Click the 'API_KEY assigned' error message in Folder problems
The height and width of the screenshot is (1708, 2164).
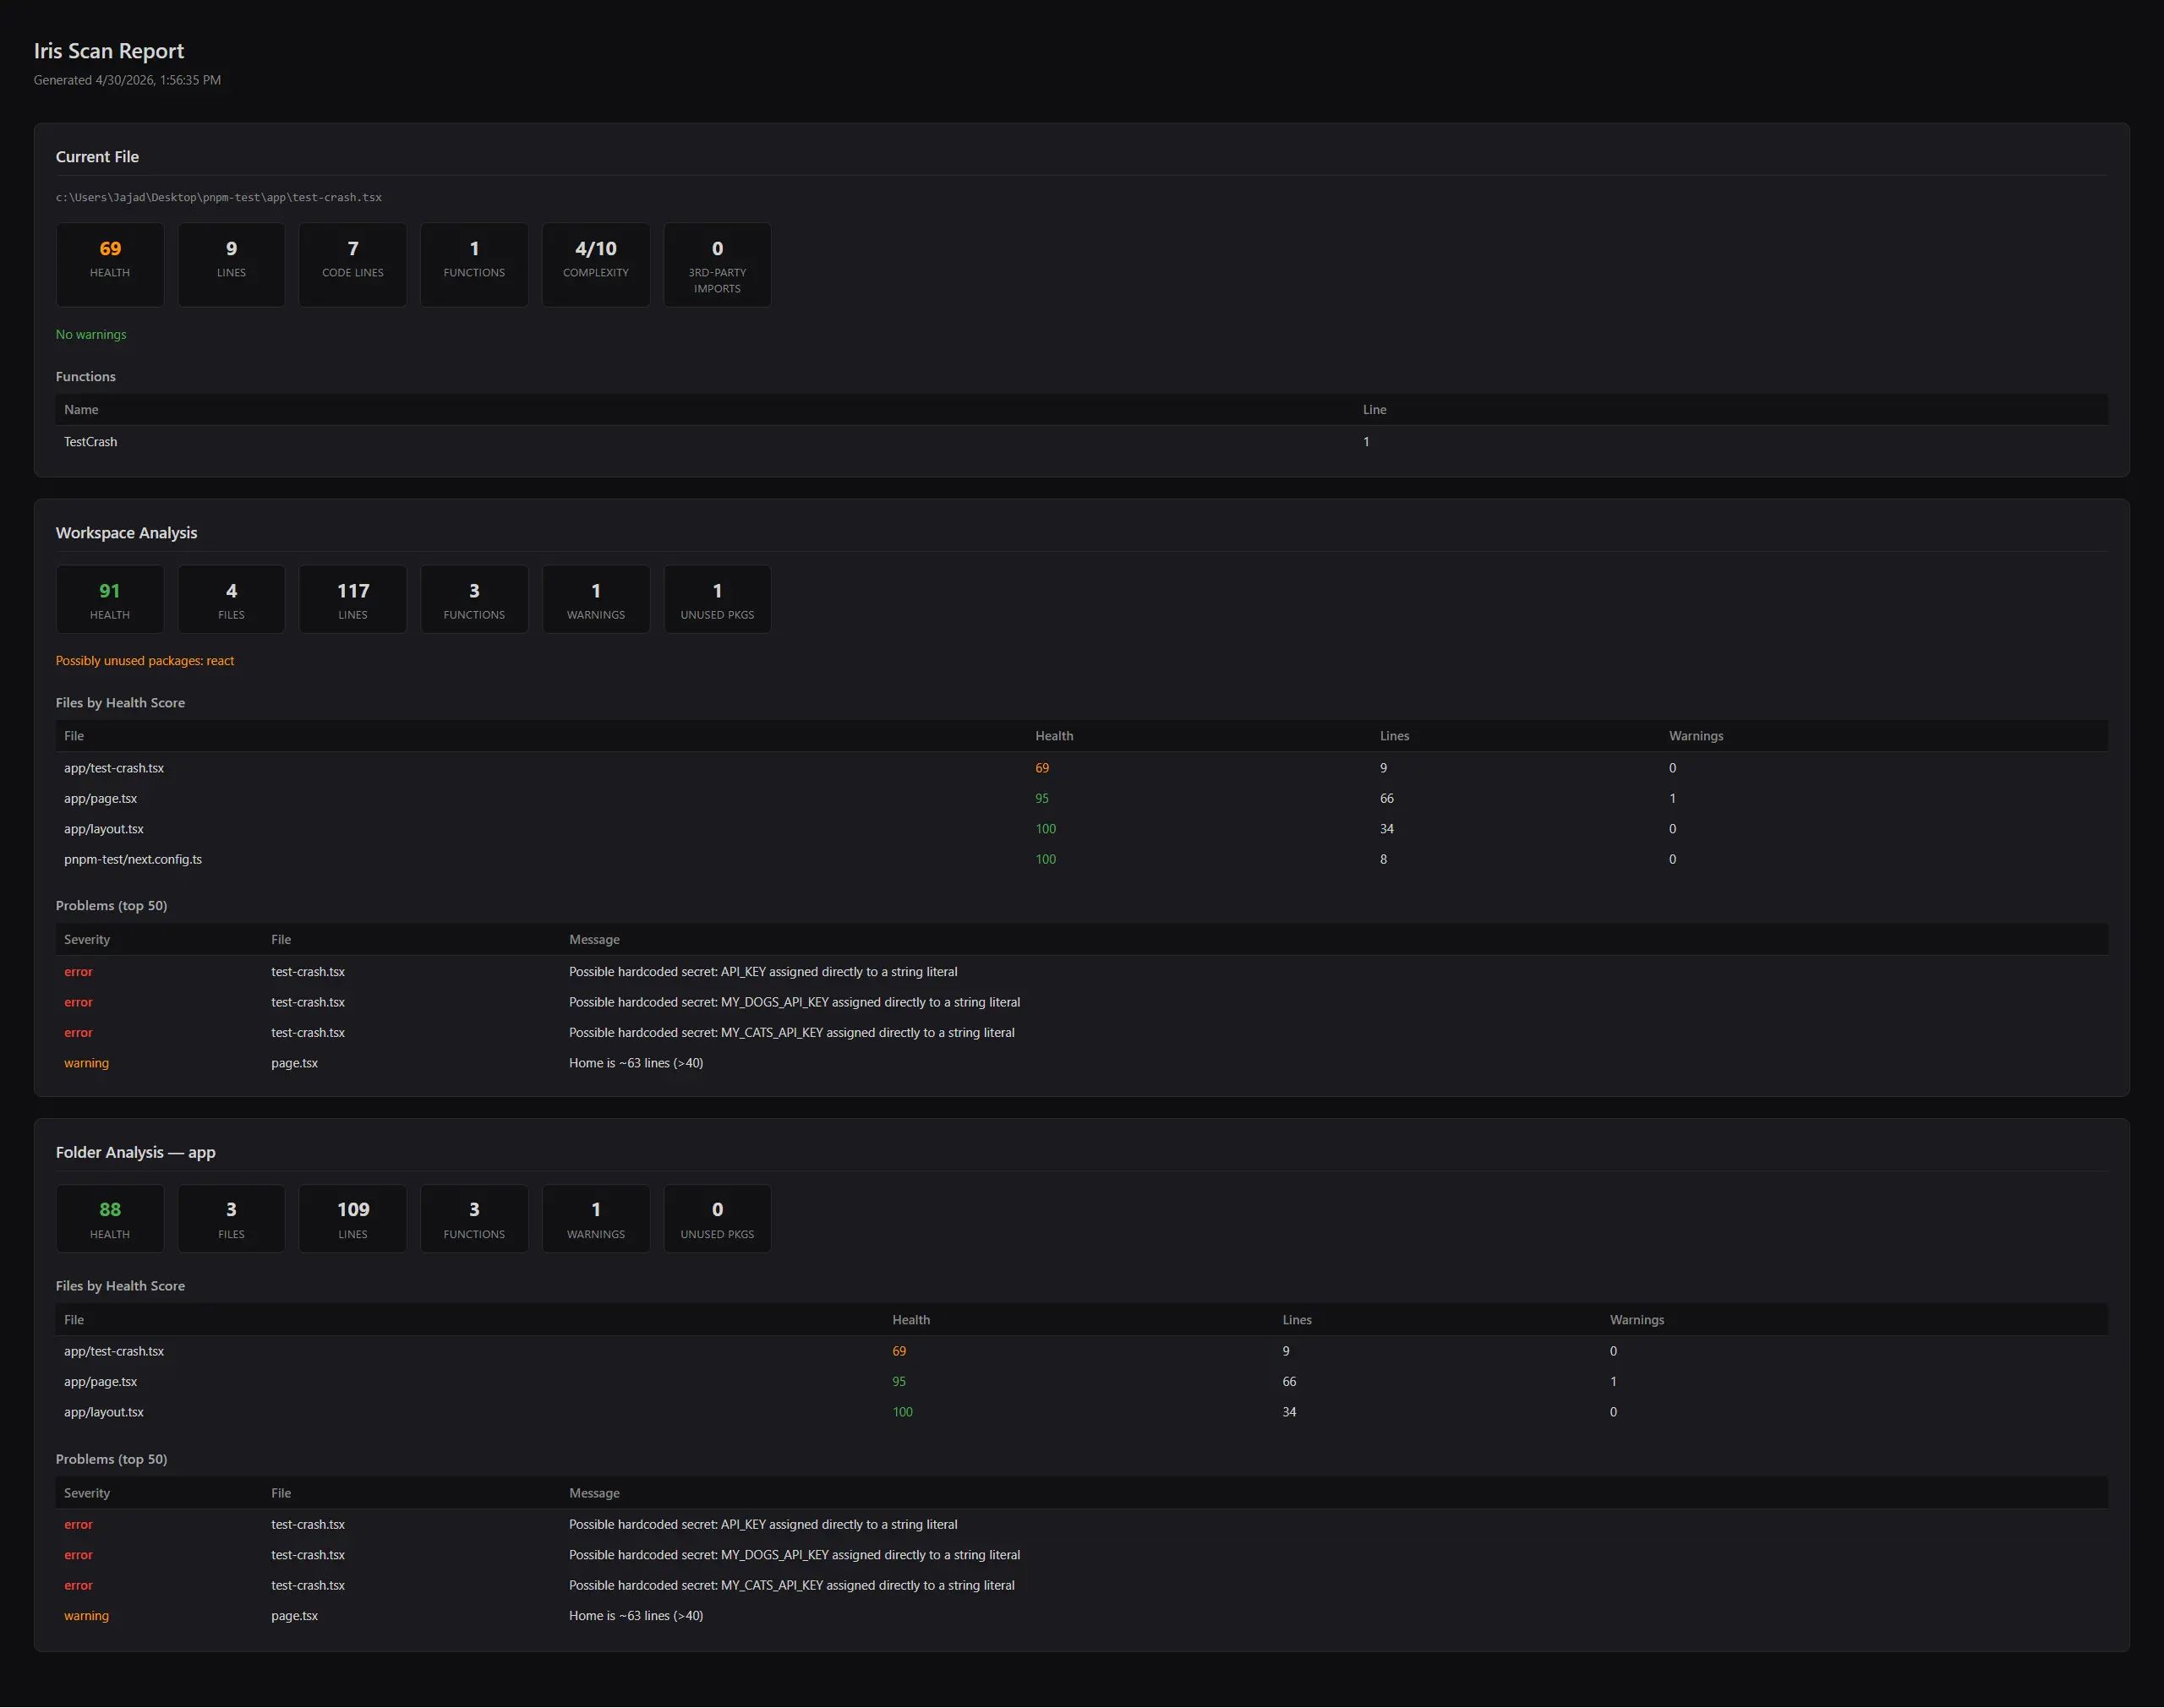[x=763, y=1525]
